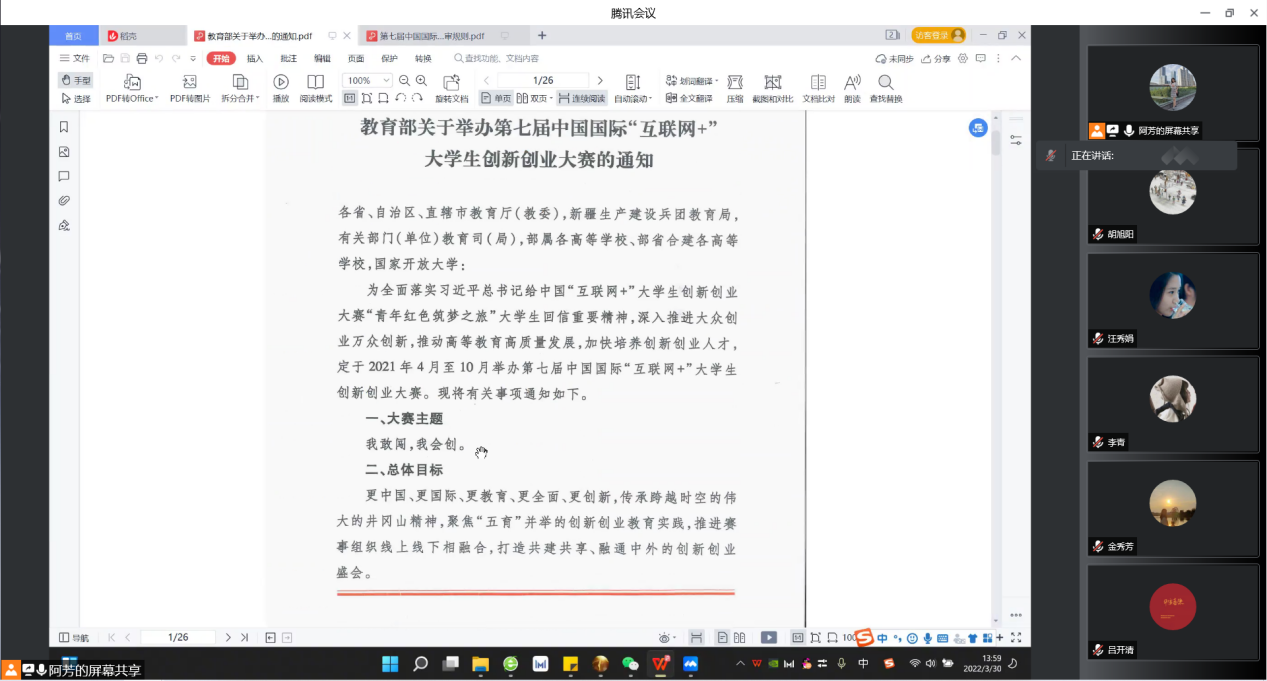
Task: Open the comments panel in left sidebar
Action: (x=64, y=176)
